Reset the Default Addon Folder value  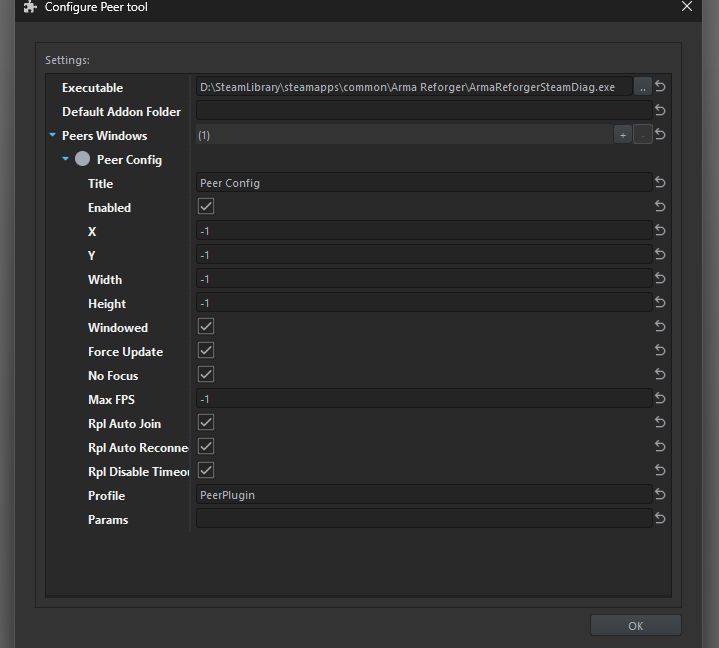point(660,111)
